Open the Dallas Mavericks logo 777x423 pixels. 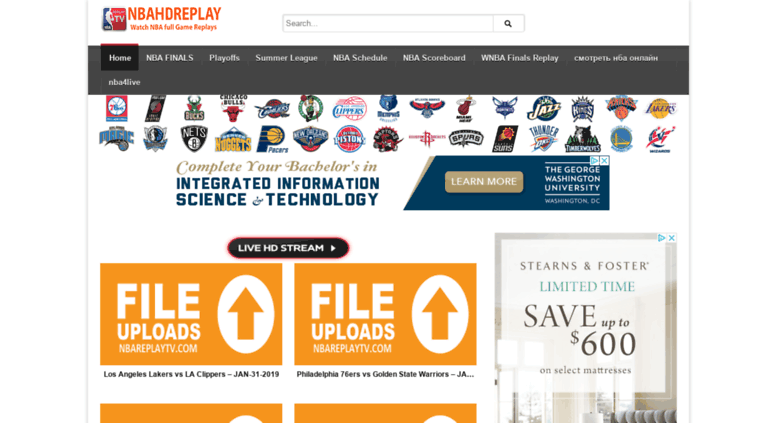(155, 139)
